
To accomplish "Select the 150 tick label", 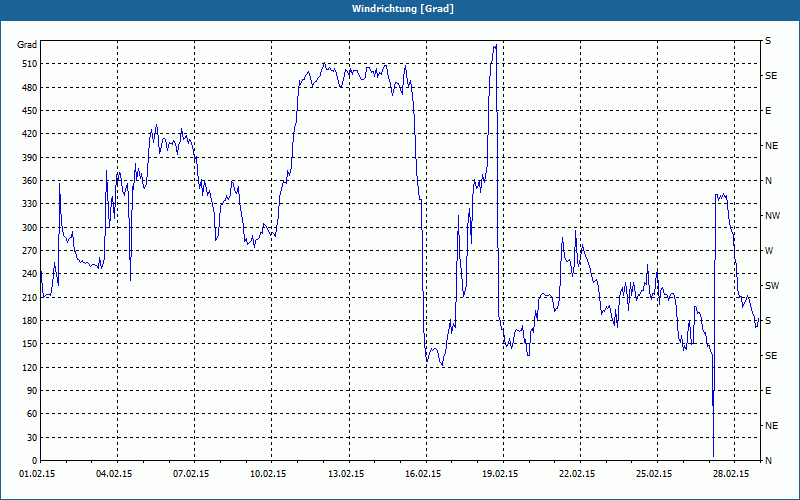I will click(30, 343).
